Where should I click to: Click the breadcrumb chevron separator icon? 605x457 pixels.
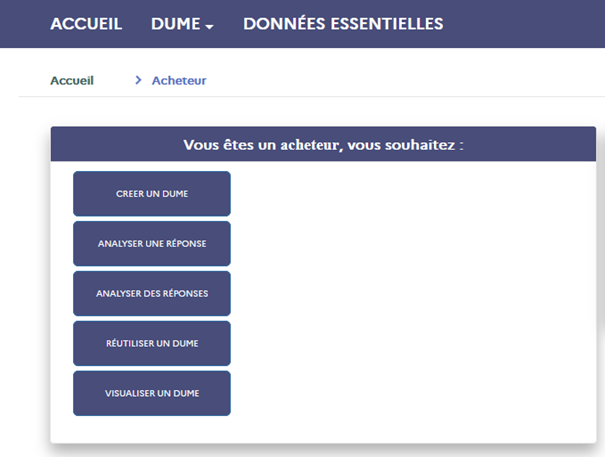[138, 80]
